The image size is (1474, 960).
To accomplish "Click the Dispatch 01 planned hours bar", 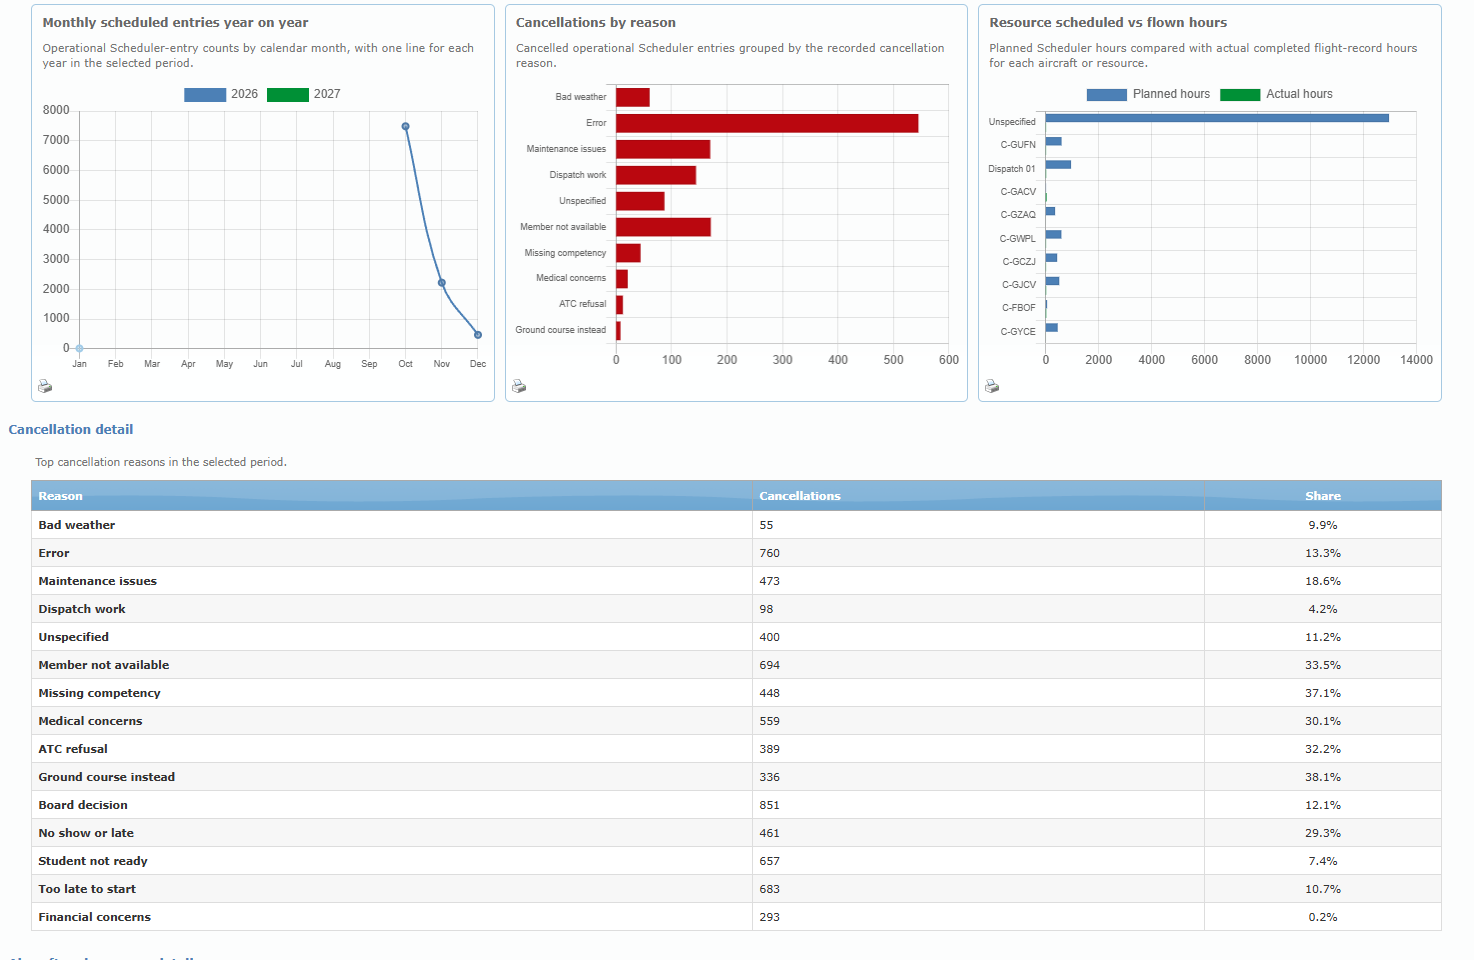I will (x=1058, y=165).
